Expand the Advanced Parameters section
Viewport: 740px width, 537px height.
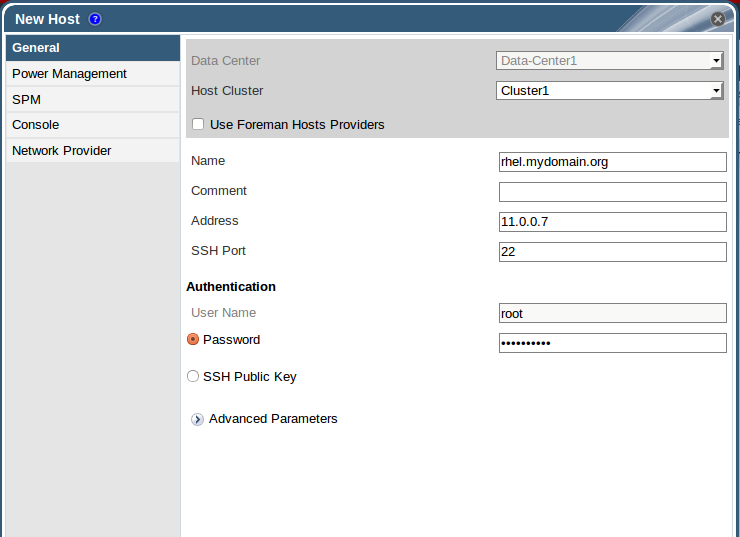[x=273, y=419]
